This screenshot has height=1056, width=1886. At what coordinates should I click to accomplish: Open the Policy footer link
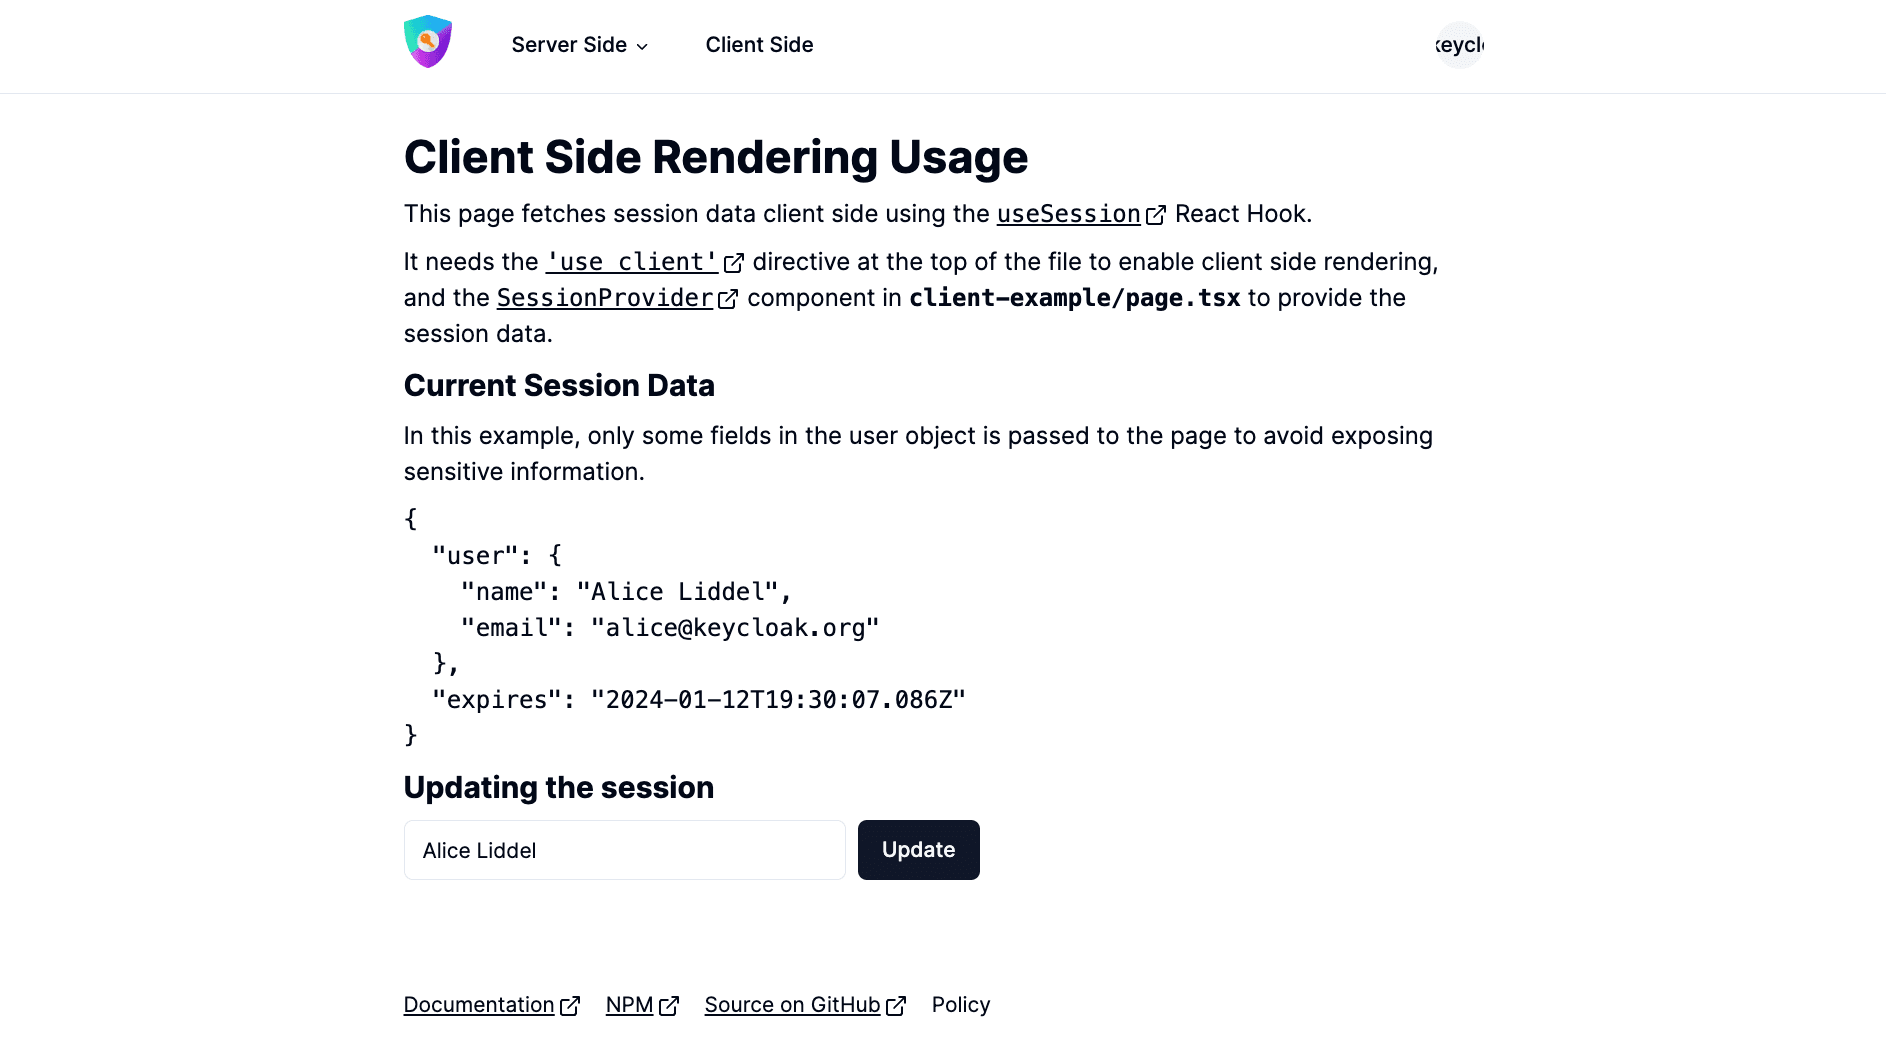pos(960,1005)
